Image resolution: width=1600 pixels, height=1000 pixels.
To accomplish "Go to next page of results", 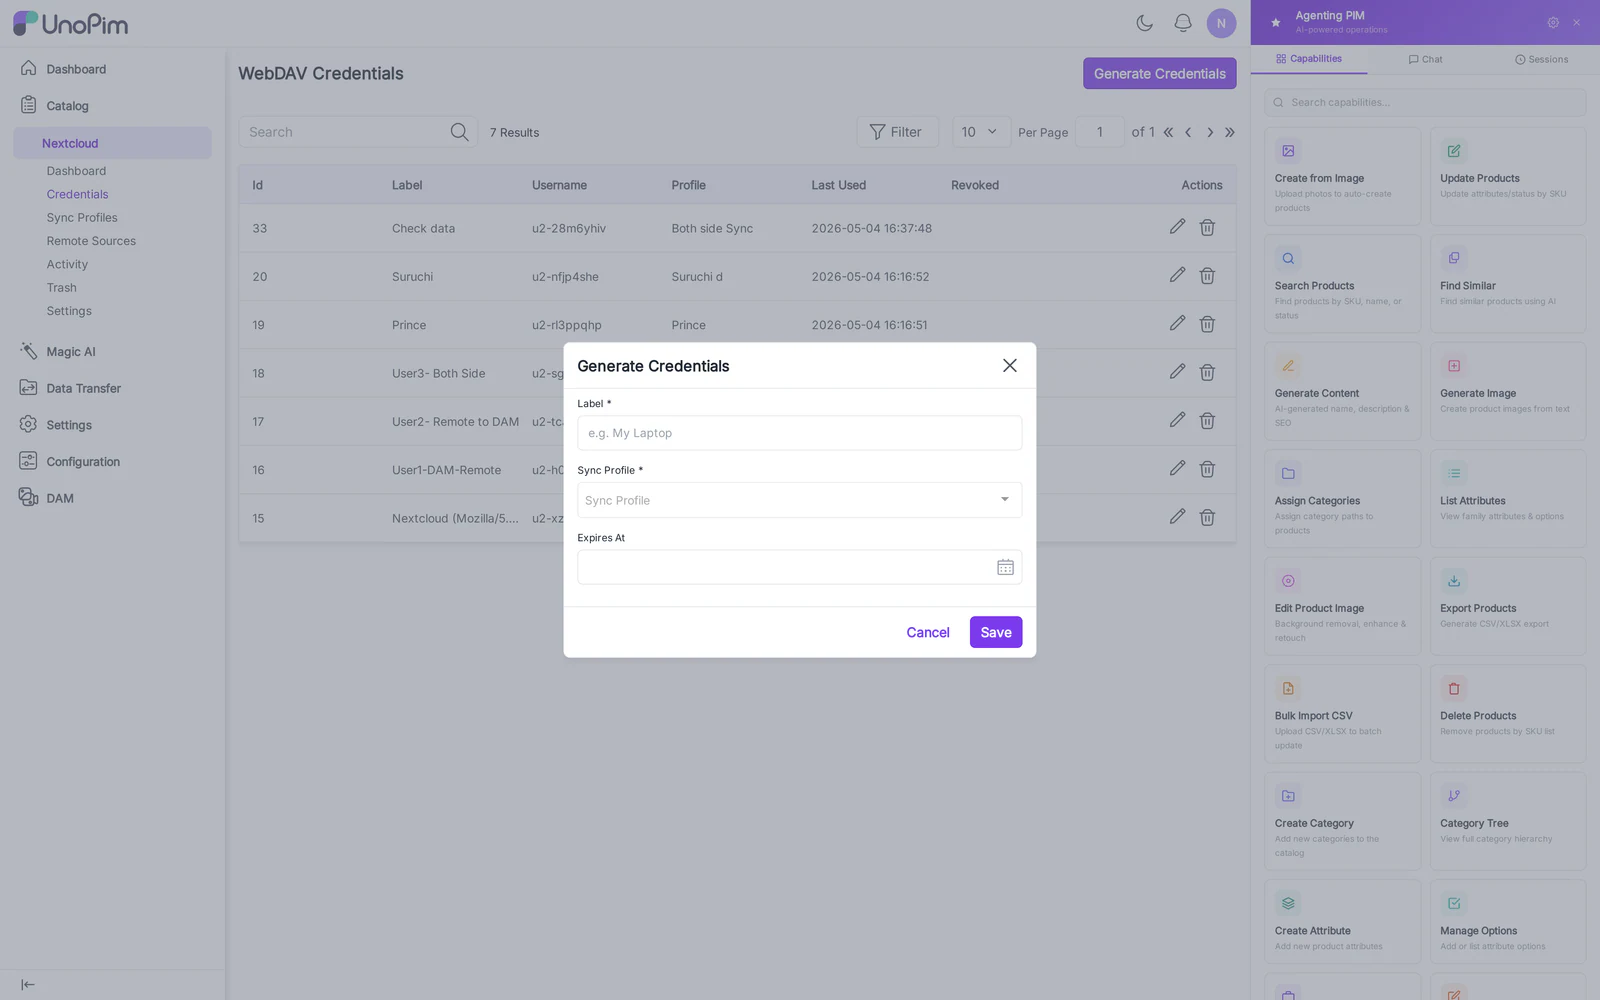I will 1210,132.
